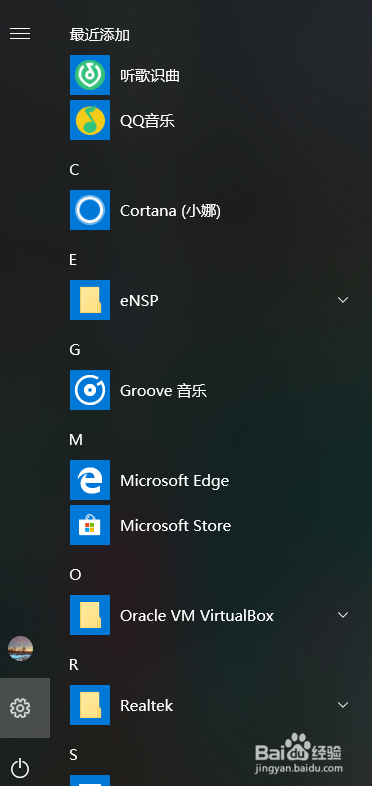Open Settings via the gear icon
The image size is (372, 786).
[20, 708]
